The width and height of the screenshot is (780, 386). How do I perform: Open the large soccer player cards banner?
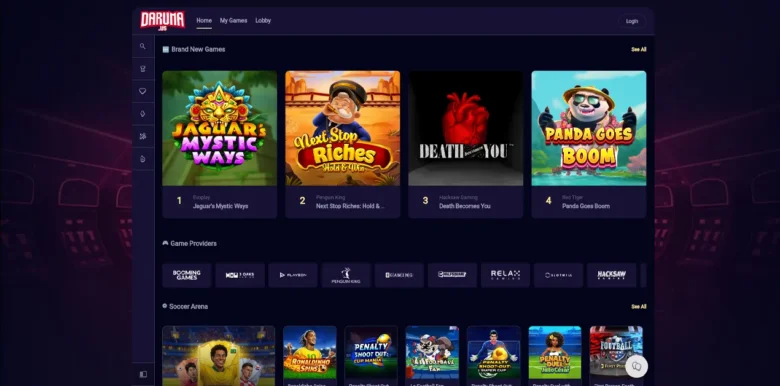(x=219, y=356)
